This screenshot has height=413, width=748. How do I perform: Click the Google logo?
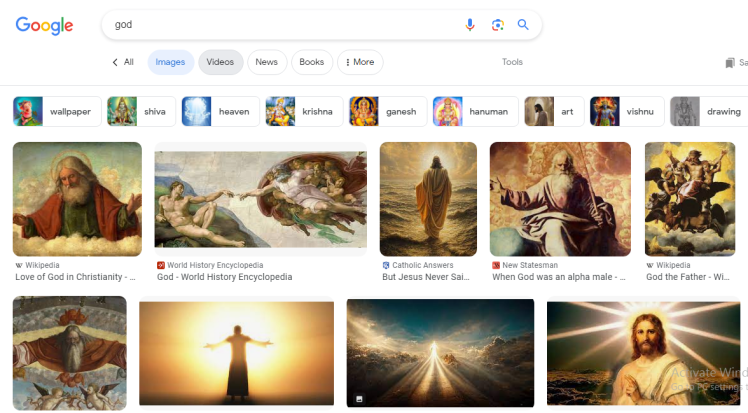[x=44, y=25]
